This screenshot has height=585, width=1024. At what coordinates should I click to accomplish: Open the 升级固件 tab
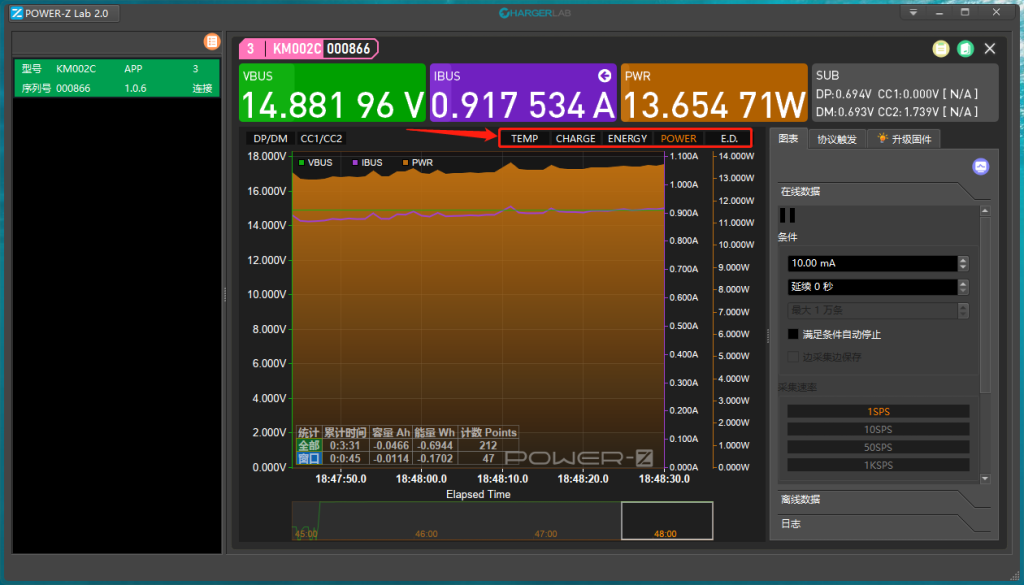click(904, 139)
